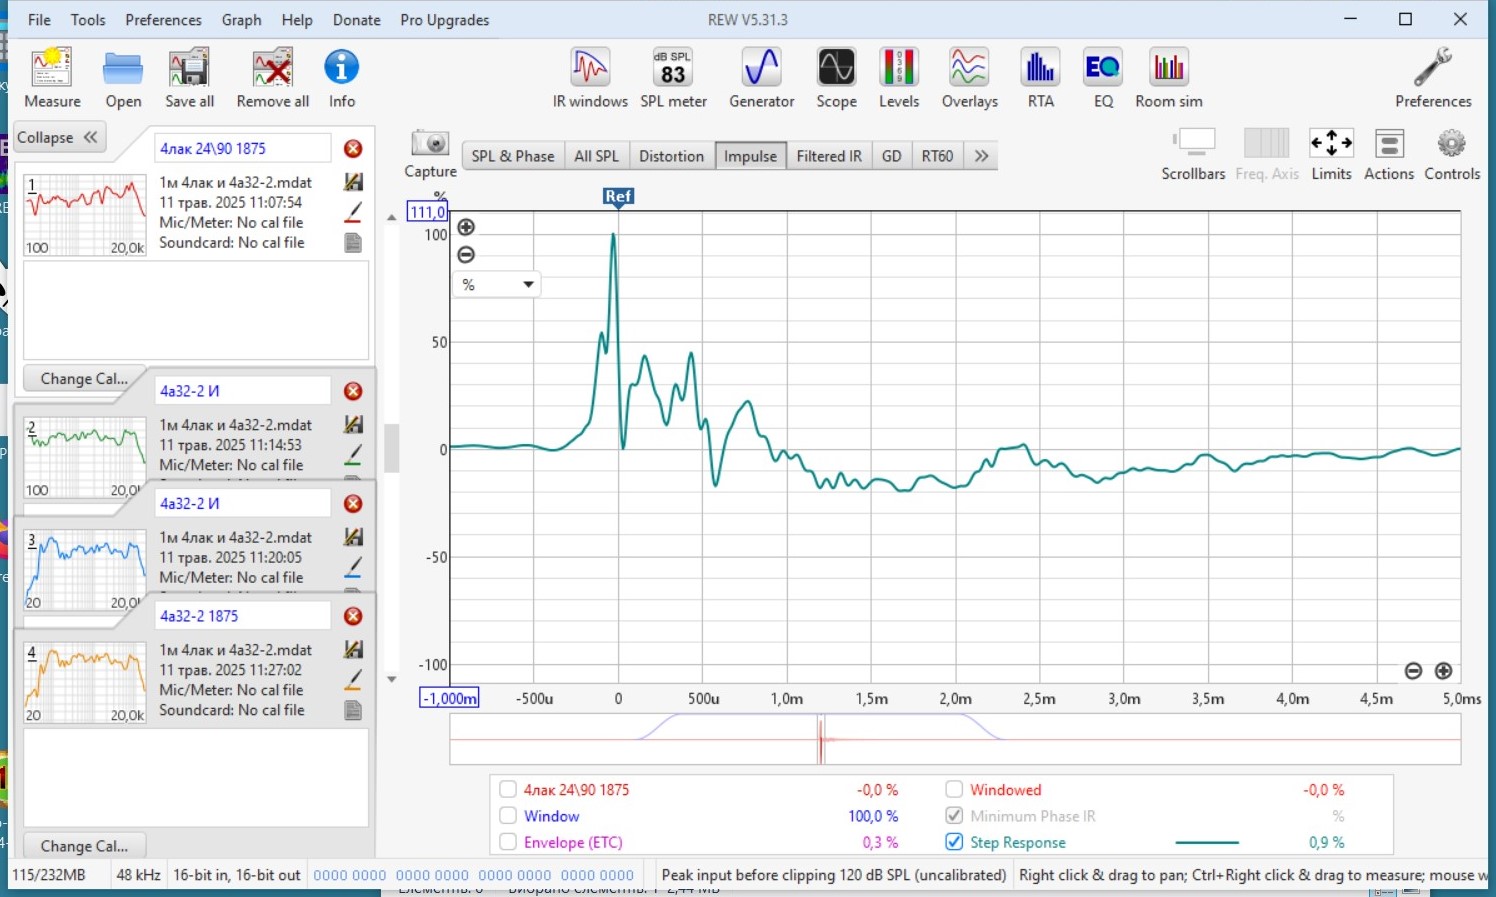Click the Step Response teal line sample
This screenshot has width=1496, height=897.
[1207, 843]
